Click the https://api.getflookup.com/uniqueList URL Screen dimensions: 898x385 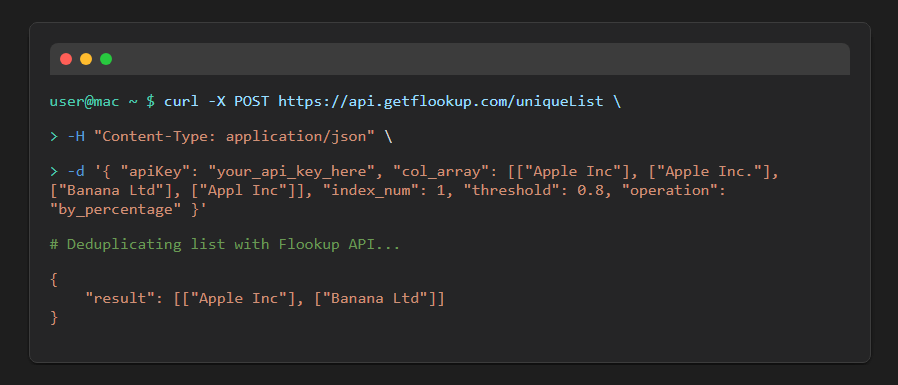[441, 101]
